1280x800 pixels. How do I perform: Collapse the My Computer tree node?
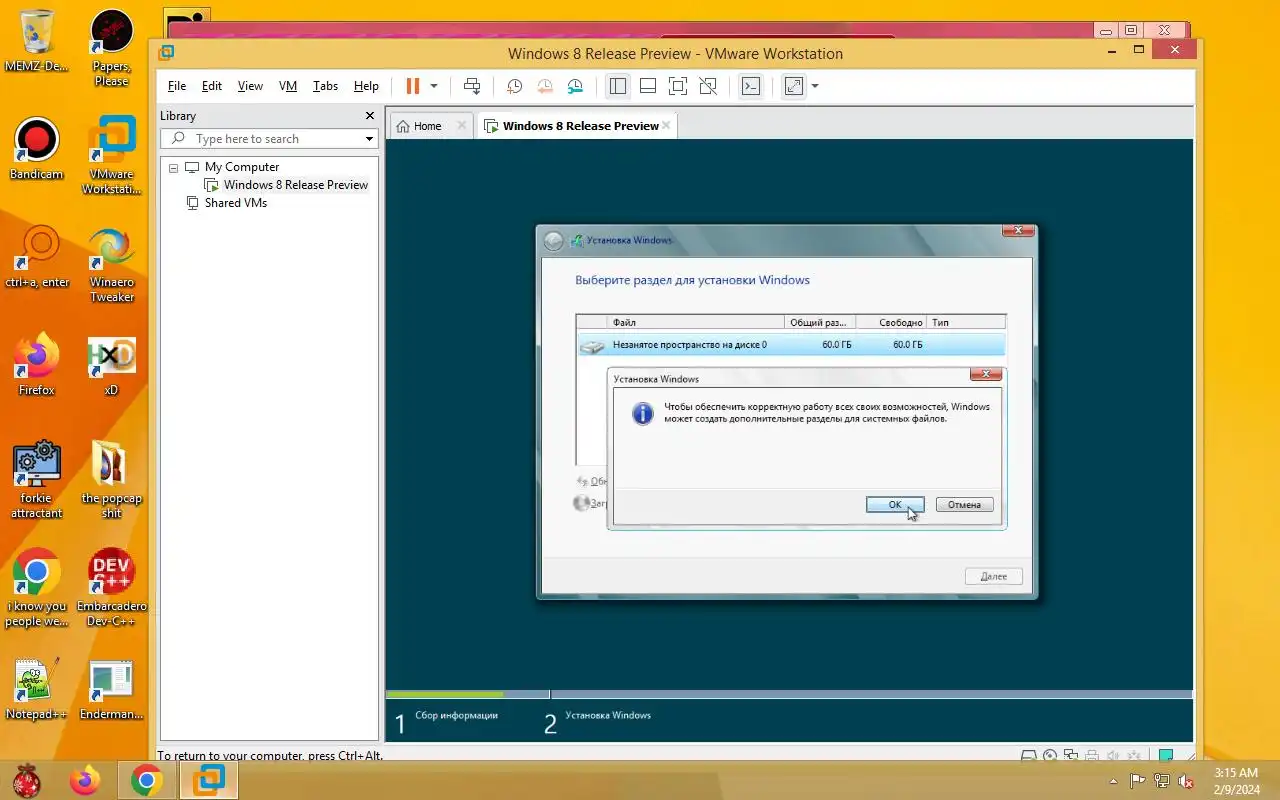click(173, 168)
